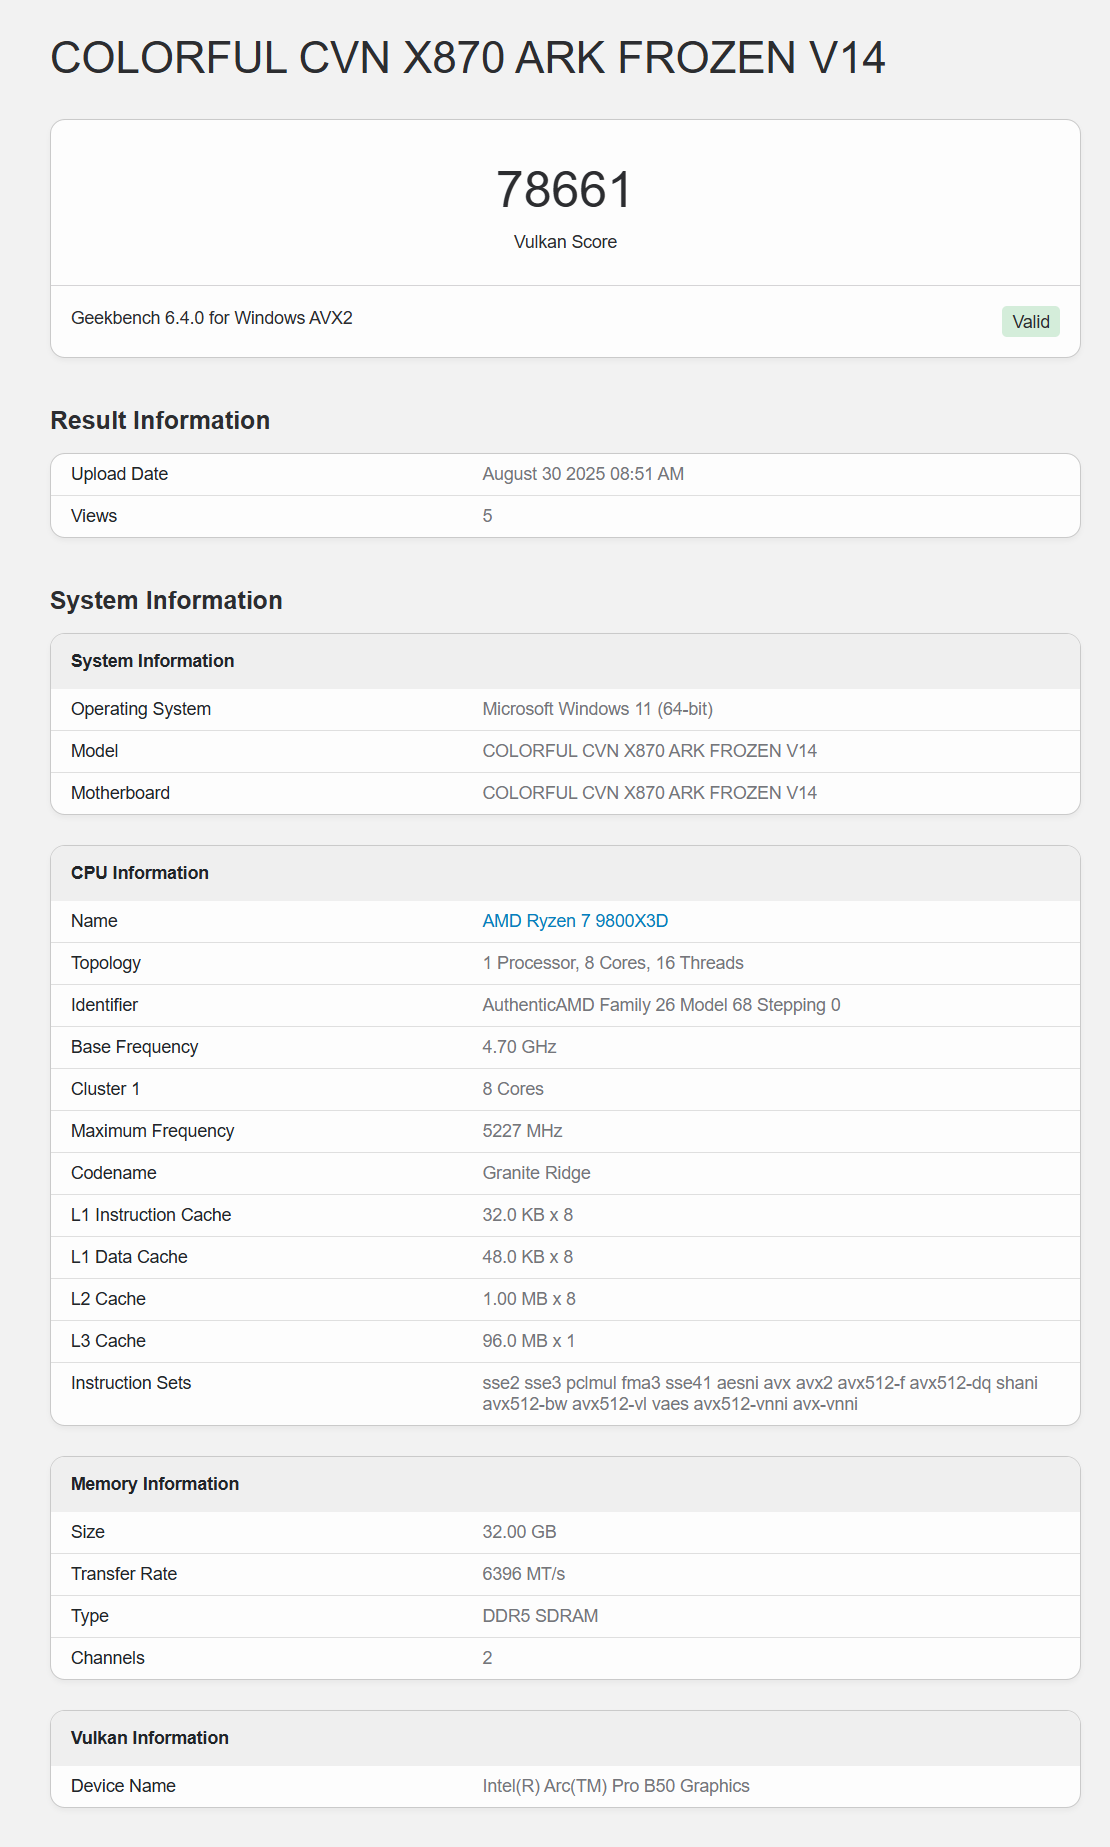Click the Motherboard row value
1110x1847 pixels.
(x=649, y=793)
